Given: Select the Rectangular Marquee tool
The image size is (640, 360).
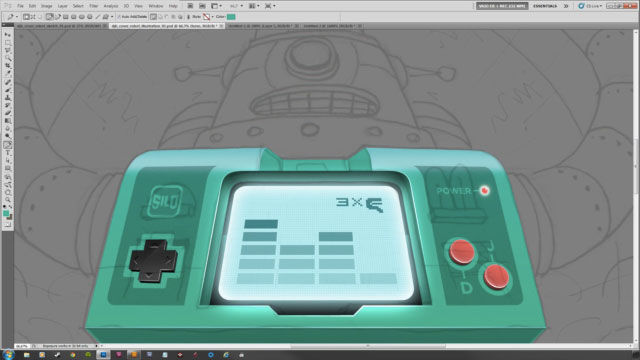Looking at the screenshot, I should 8,42.
